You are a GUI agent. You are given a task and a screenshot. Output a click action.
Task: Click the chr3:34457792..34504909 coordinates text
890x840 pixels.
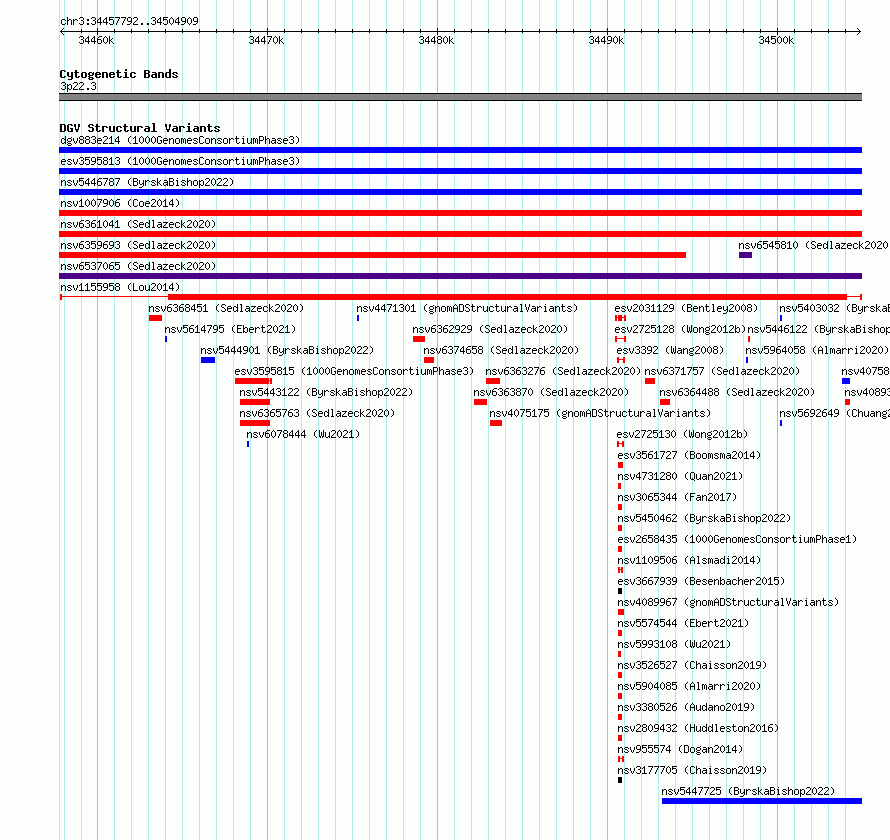(x=129, y=21)
